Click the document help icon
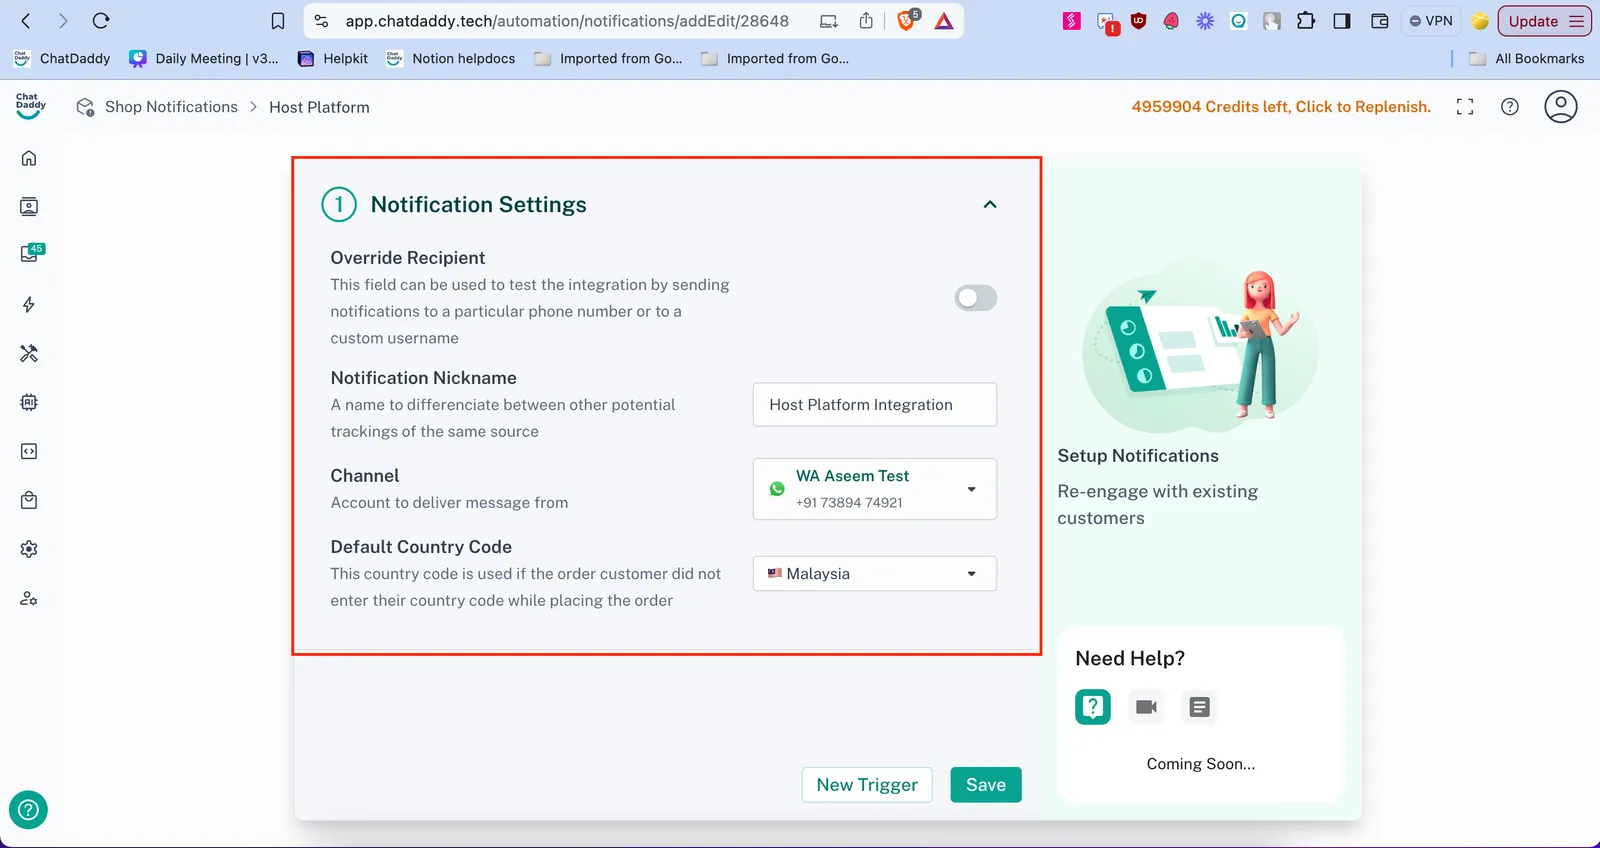This screenshot has height=848, width=1600. pos(1199,707)
